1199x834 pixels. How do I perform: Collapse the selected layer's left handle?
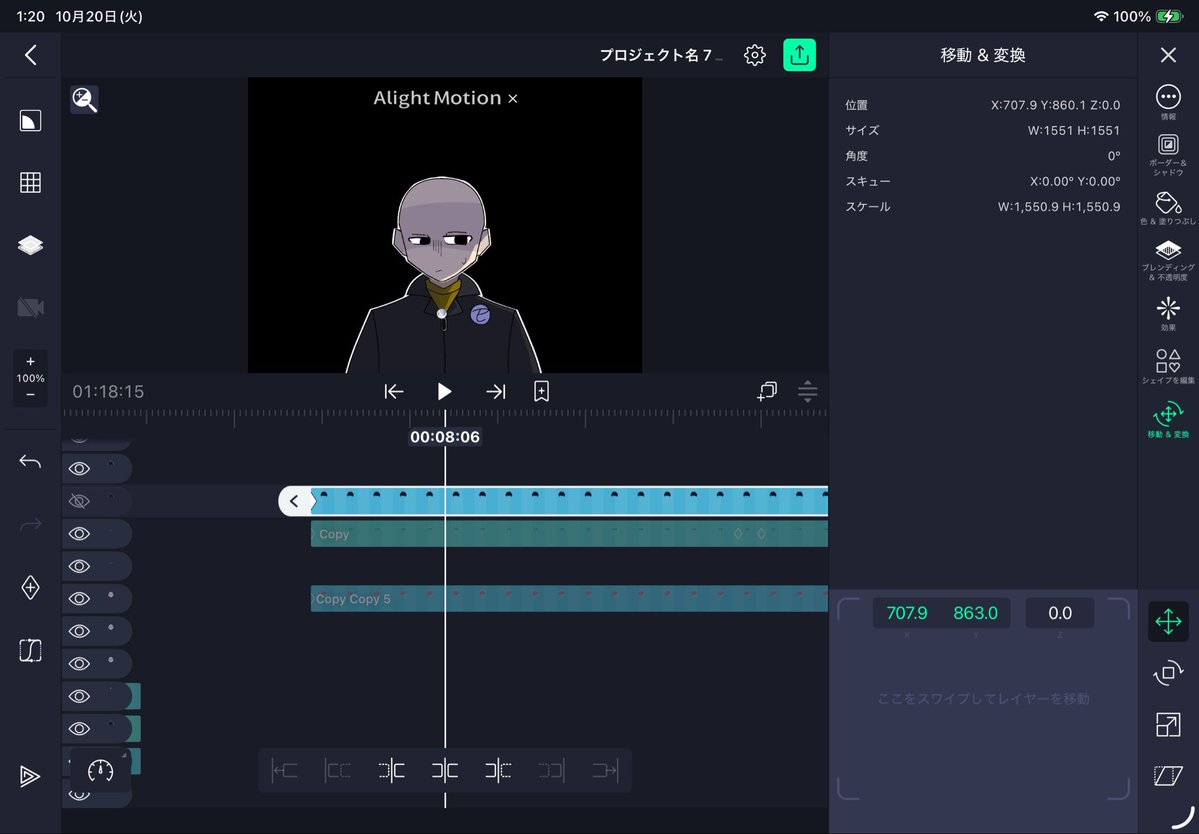pyautogui.click(x=295, y=501)
